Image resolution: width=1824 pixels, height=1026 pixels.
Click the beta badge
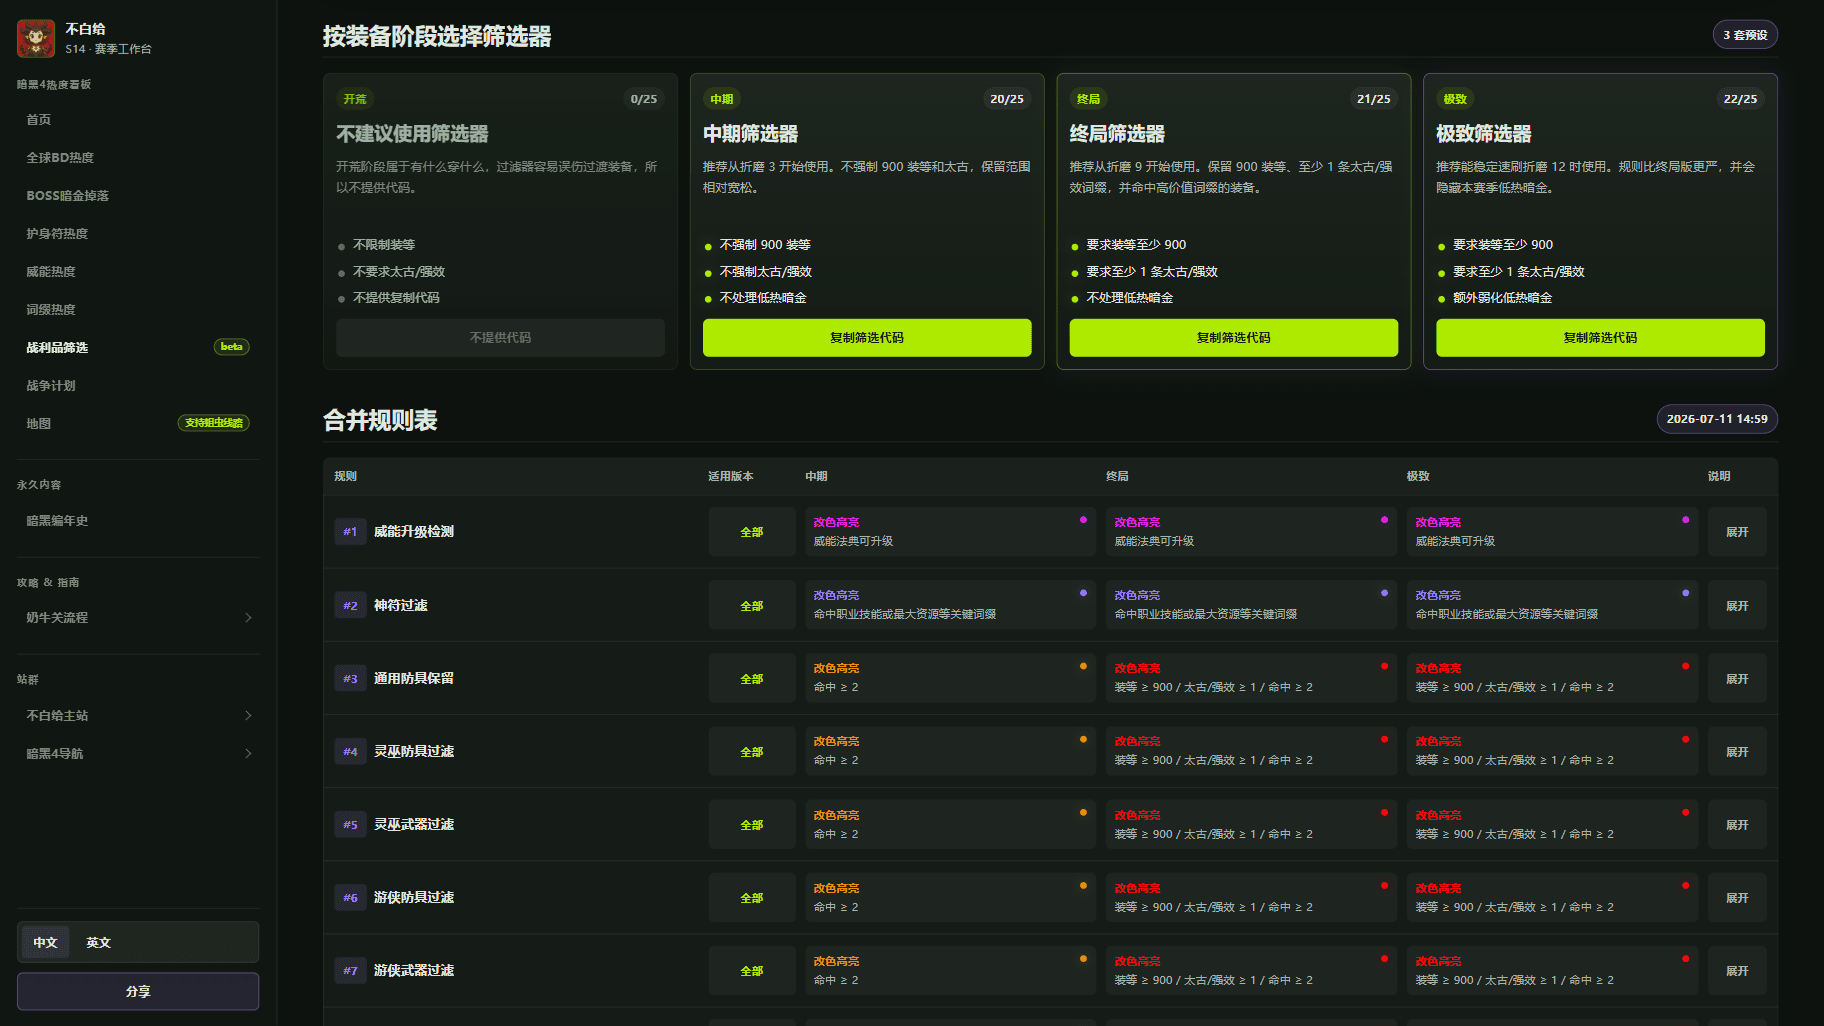click(x=232, y=347)
